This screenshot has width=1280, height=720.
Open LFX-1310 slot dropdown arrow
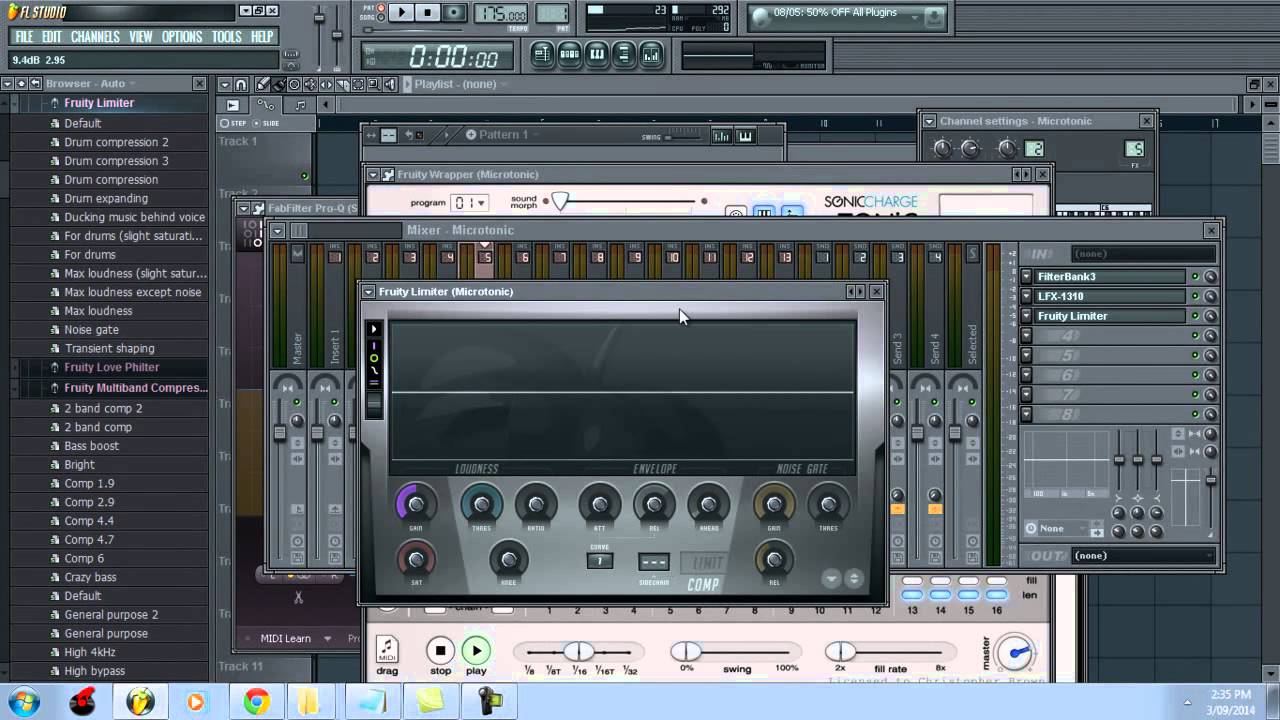coord(1026,297)
